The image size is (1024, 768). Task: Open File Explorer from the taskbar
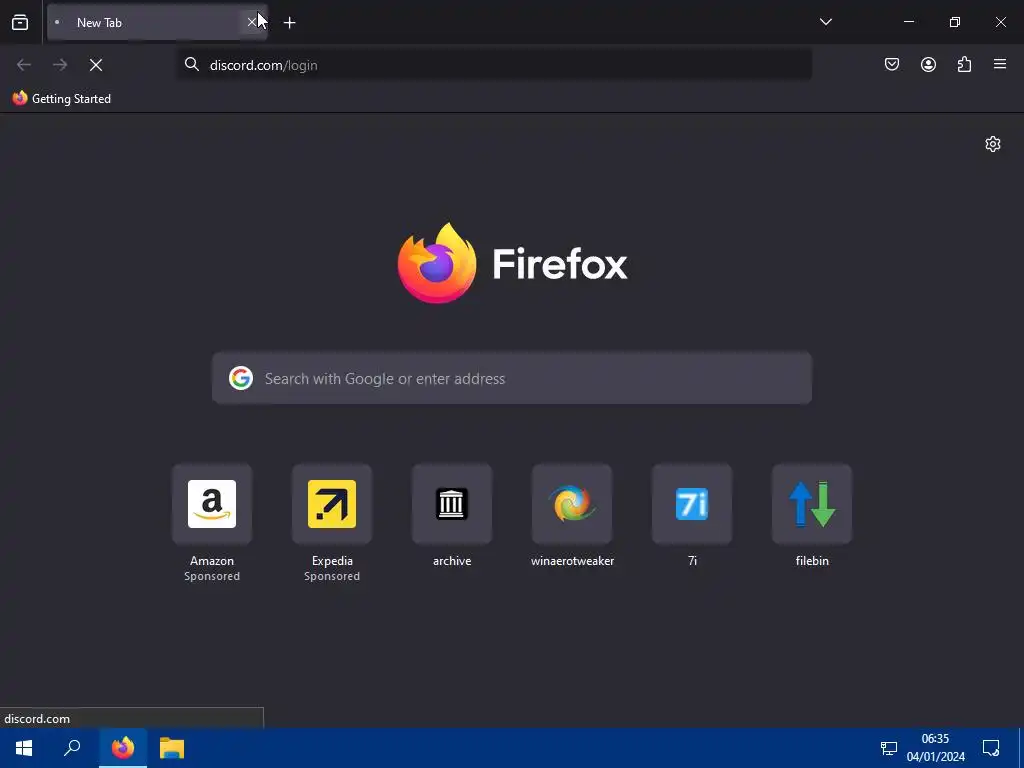tap(172, 748)
